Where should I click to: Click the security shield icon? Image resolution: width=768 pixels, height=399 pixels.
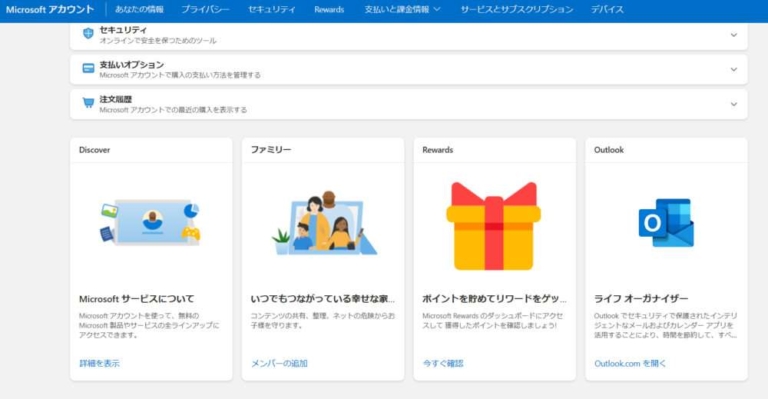click(x=88, y=33)
